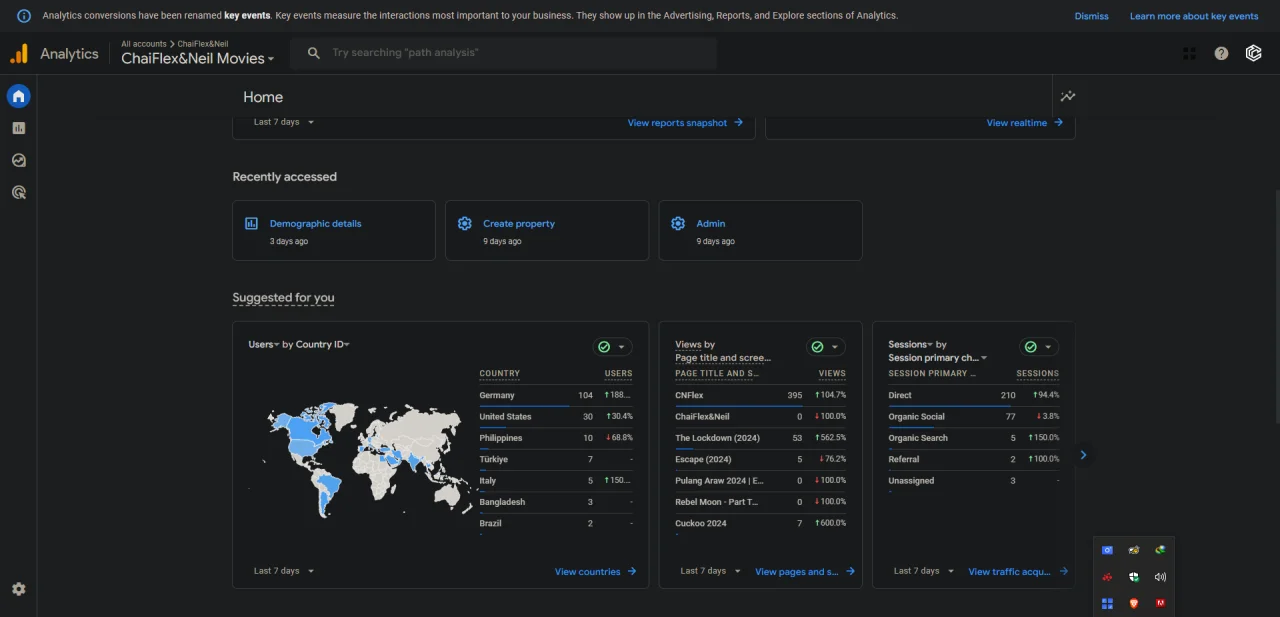This screenshot has height=617, width=1280.
Task: Show next suggested cards with right chevron
Action: (1083, 455)
